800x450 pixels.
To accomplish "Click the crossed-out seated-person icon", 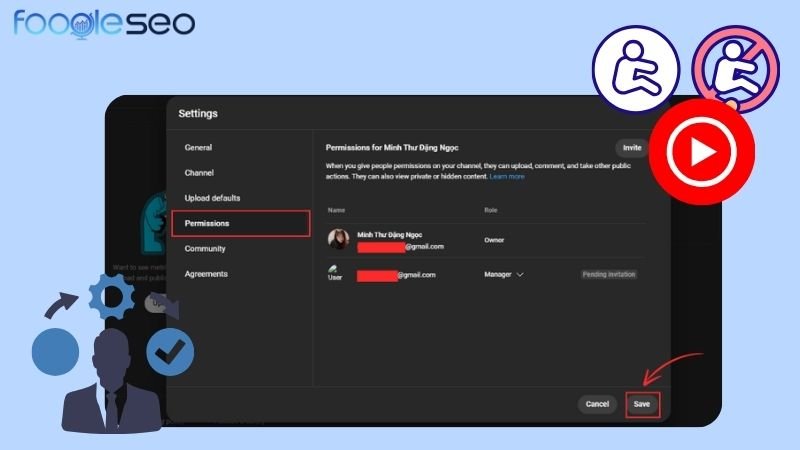I will click(735, 69).
